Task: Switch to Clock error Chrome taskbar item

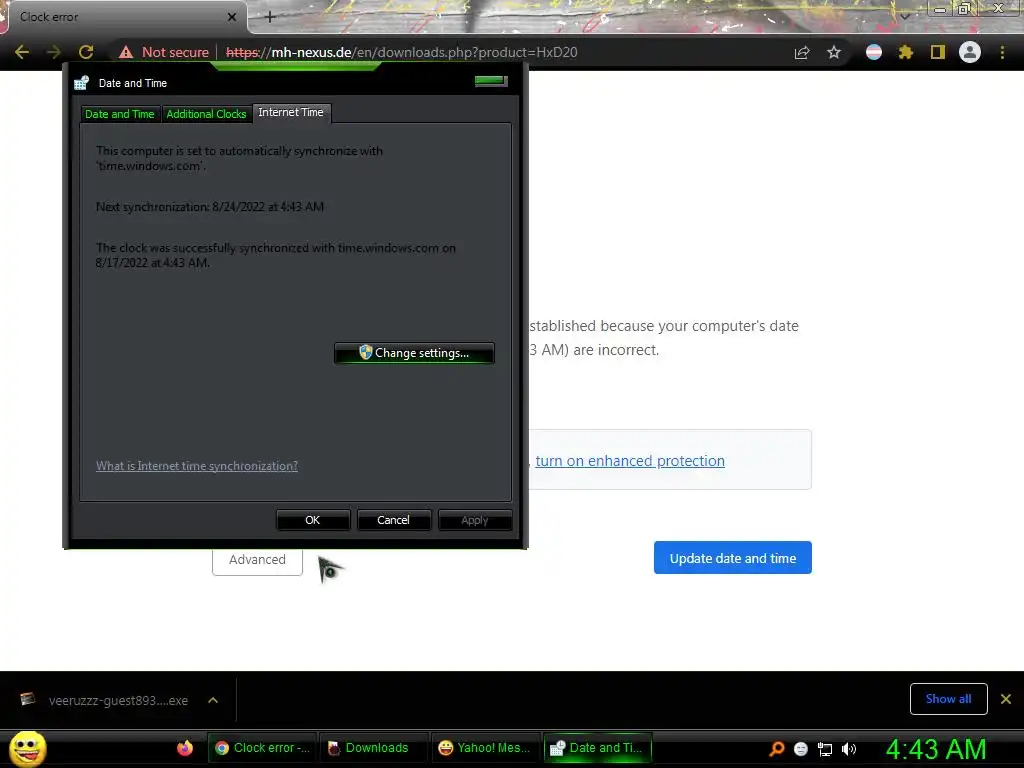Action: point(263,748)
